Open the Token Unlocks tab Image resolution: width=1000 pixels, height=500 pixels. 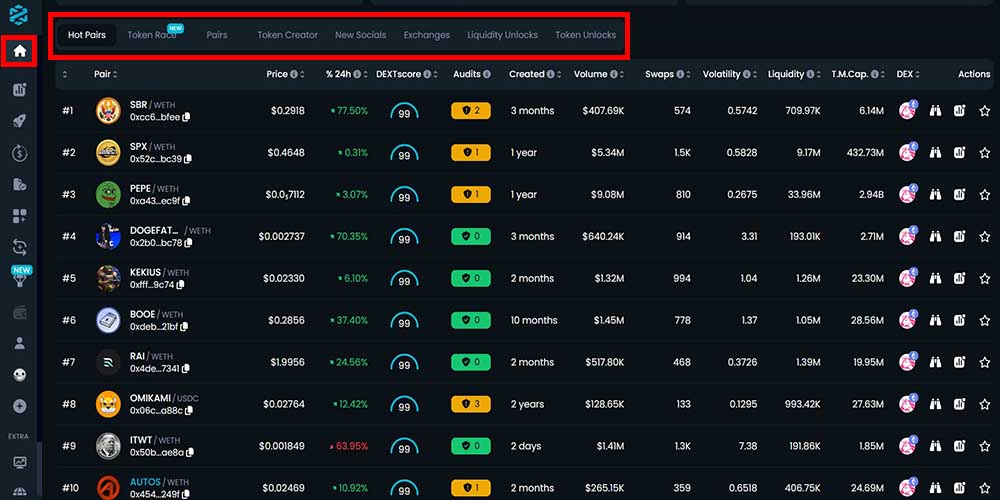585,35
